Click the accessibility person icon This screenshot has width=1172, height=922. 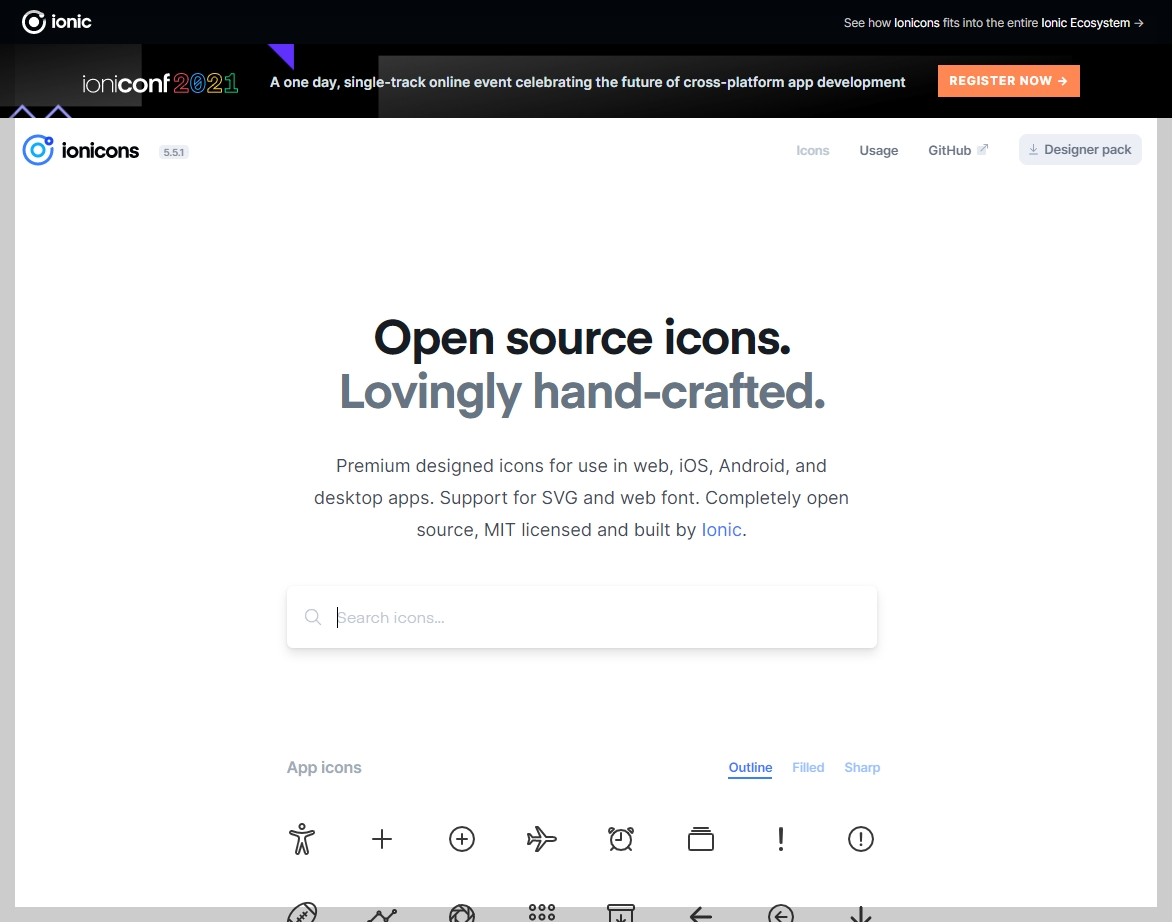pos(302,838)
